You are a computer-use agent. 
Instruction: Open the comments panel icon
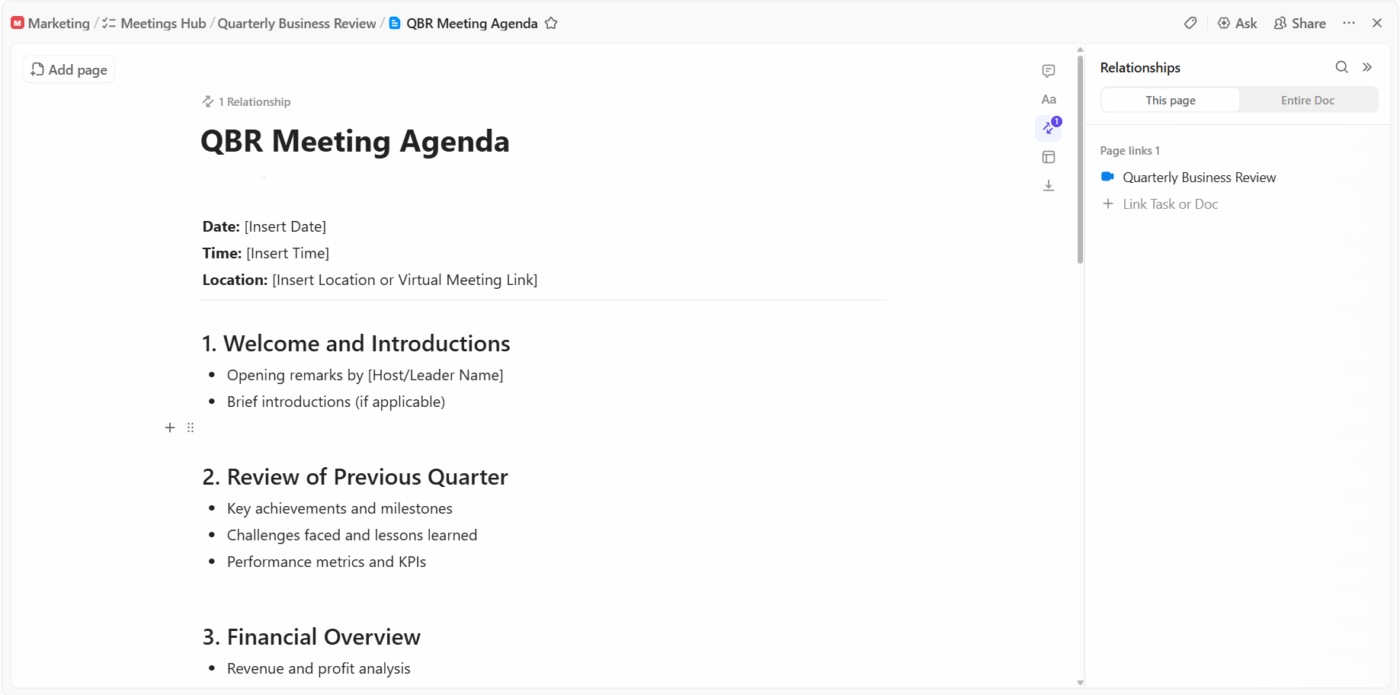[1048, 70]
